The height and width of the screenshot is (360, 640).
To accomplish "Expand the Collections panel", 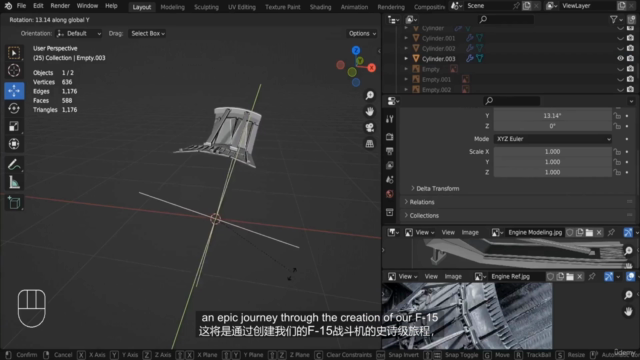I will (x=422, y=216).
